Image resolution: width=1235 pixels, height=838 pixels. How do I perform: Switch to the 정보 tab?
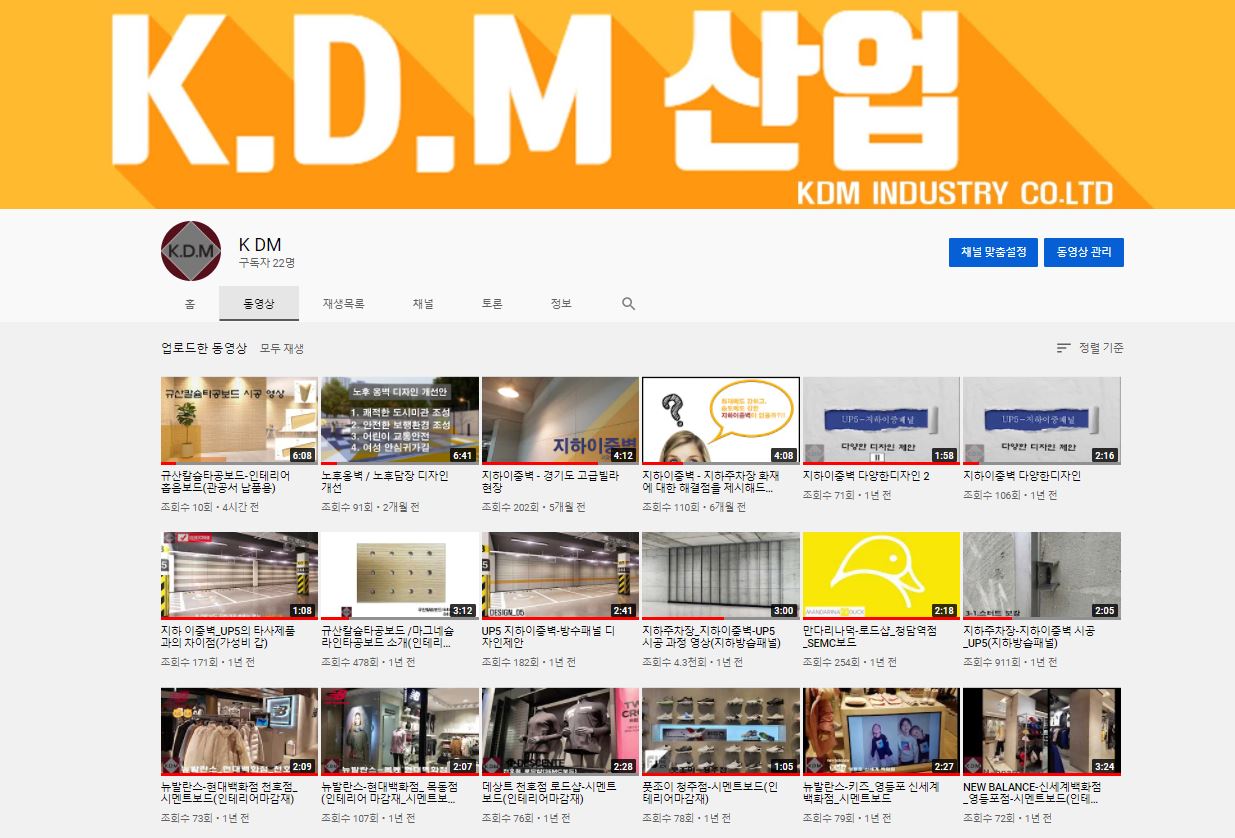[561, 304]
